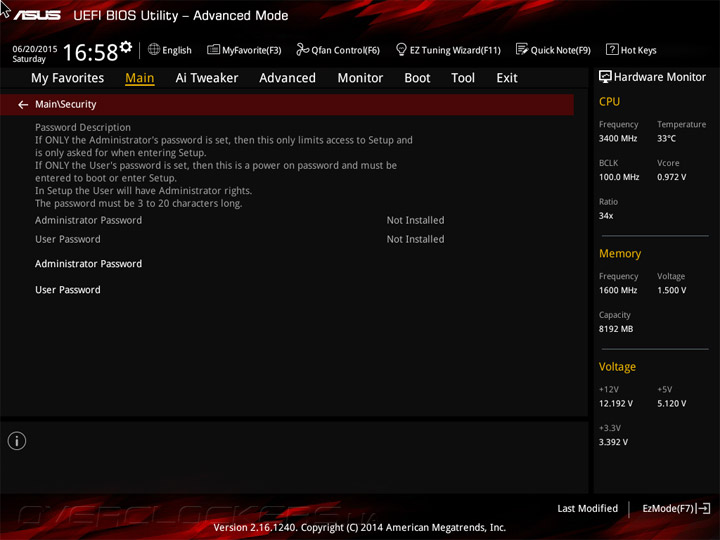Click the memory frequency 1600 MHz value
Screen dimensions: 720x540
[618, 290]
